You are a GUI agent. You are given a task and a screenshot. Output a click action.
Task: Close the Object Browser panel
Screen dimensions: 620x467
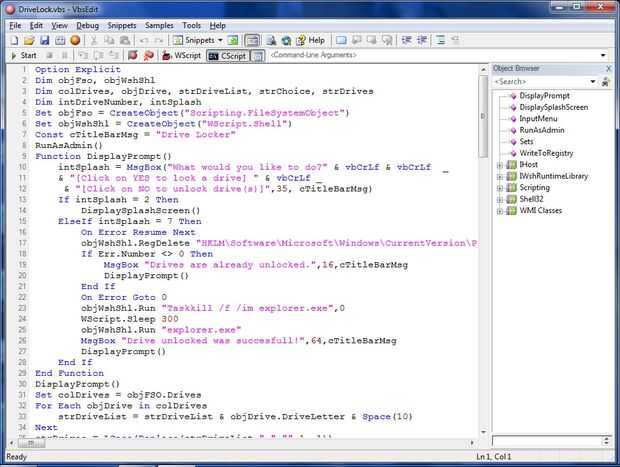pyautogui.click(x=609, y=68)
